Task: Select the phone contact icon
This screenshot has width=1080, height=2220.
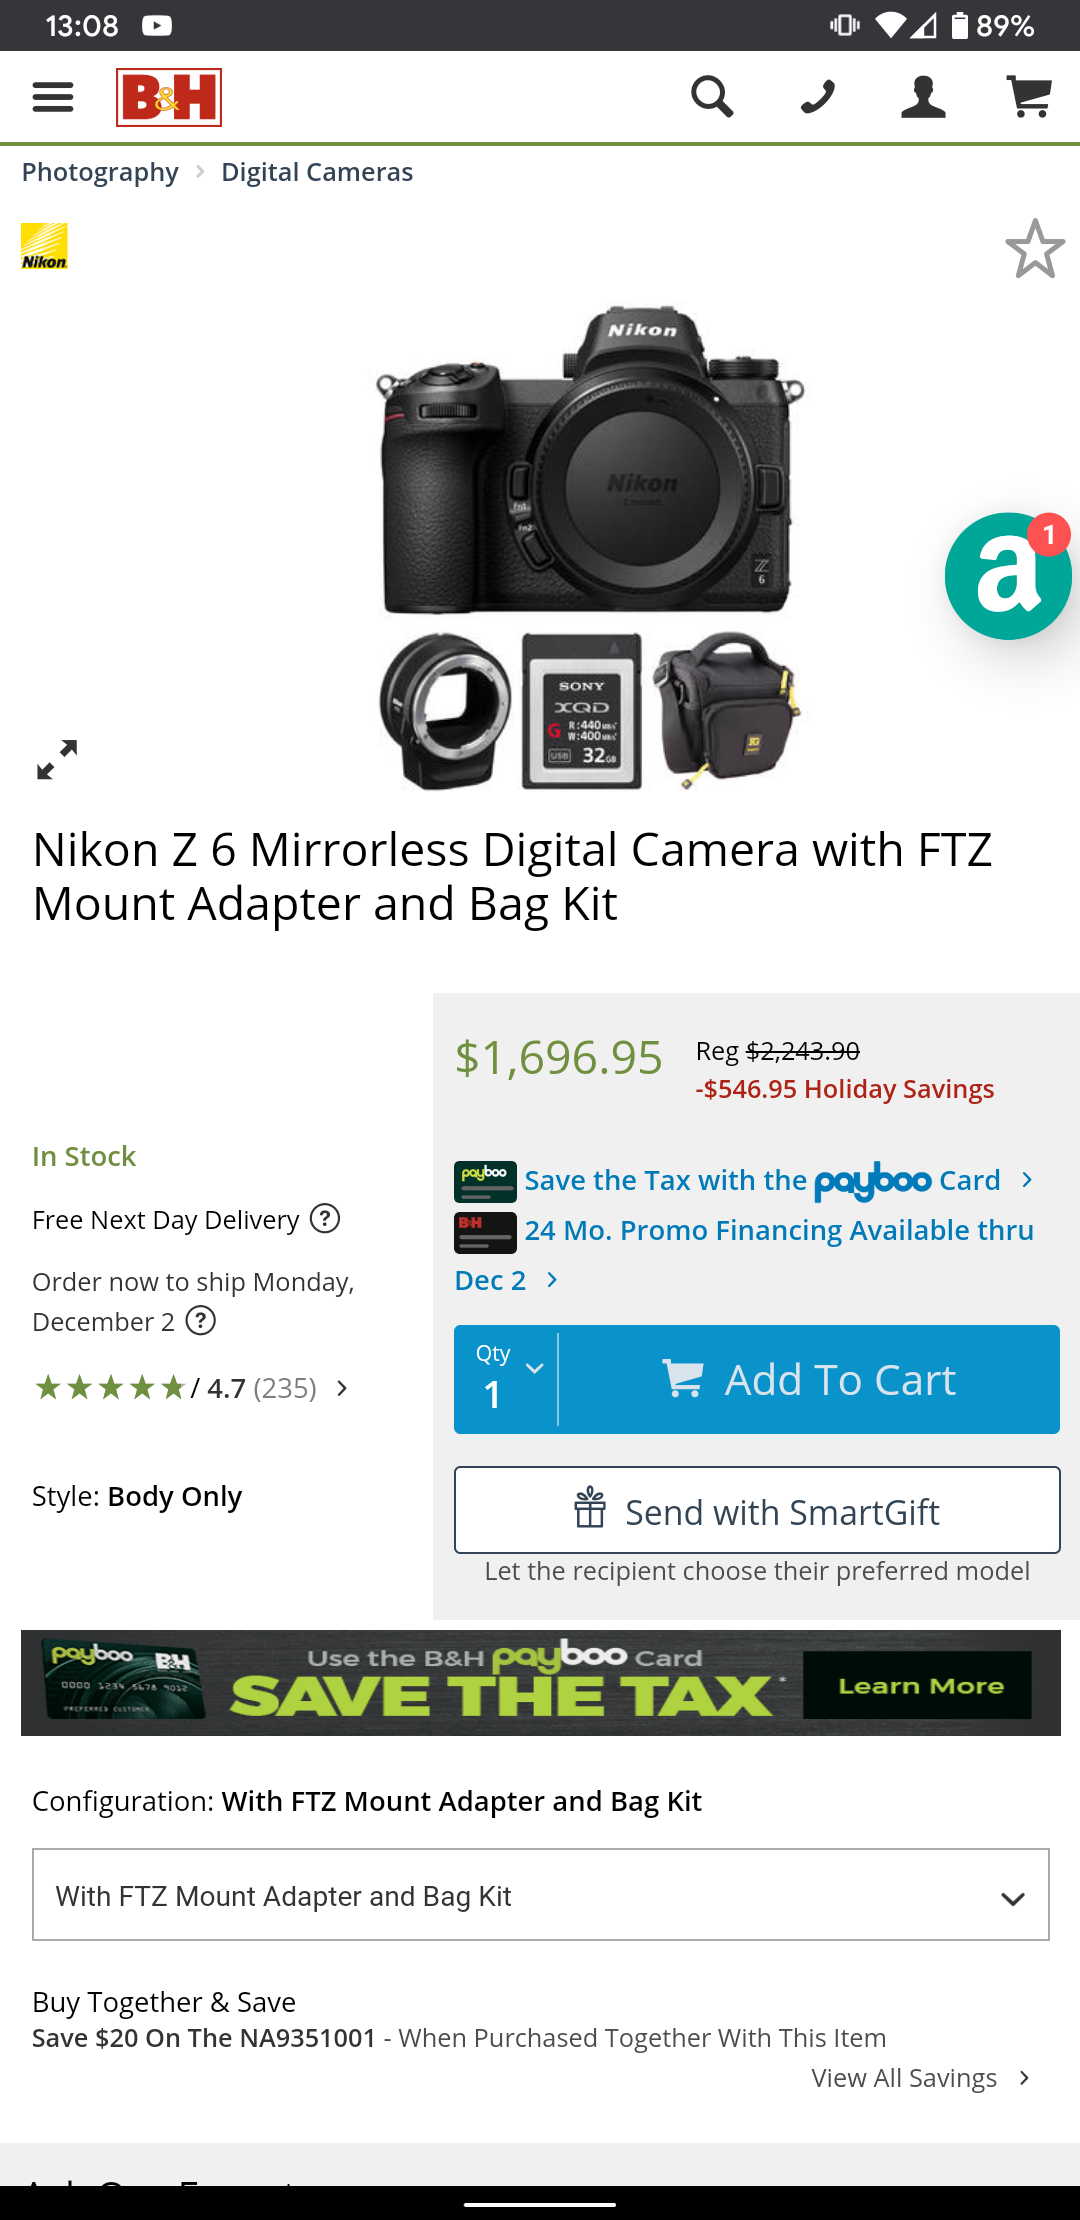Action: click(817, 96)
